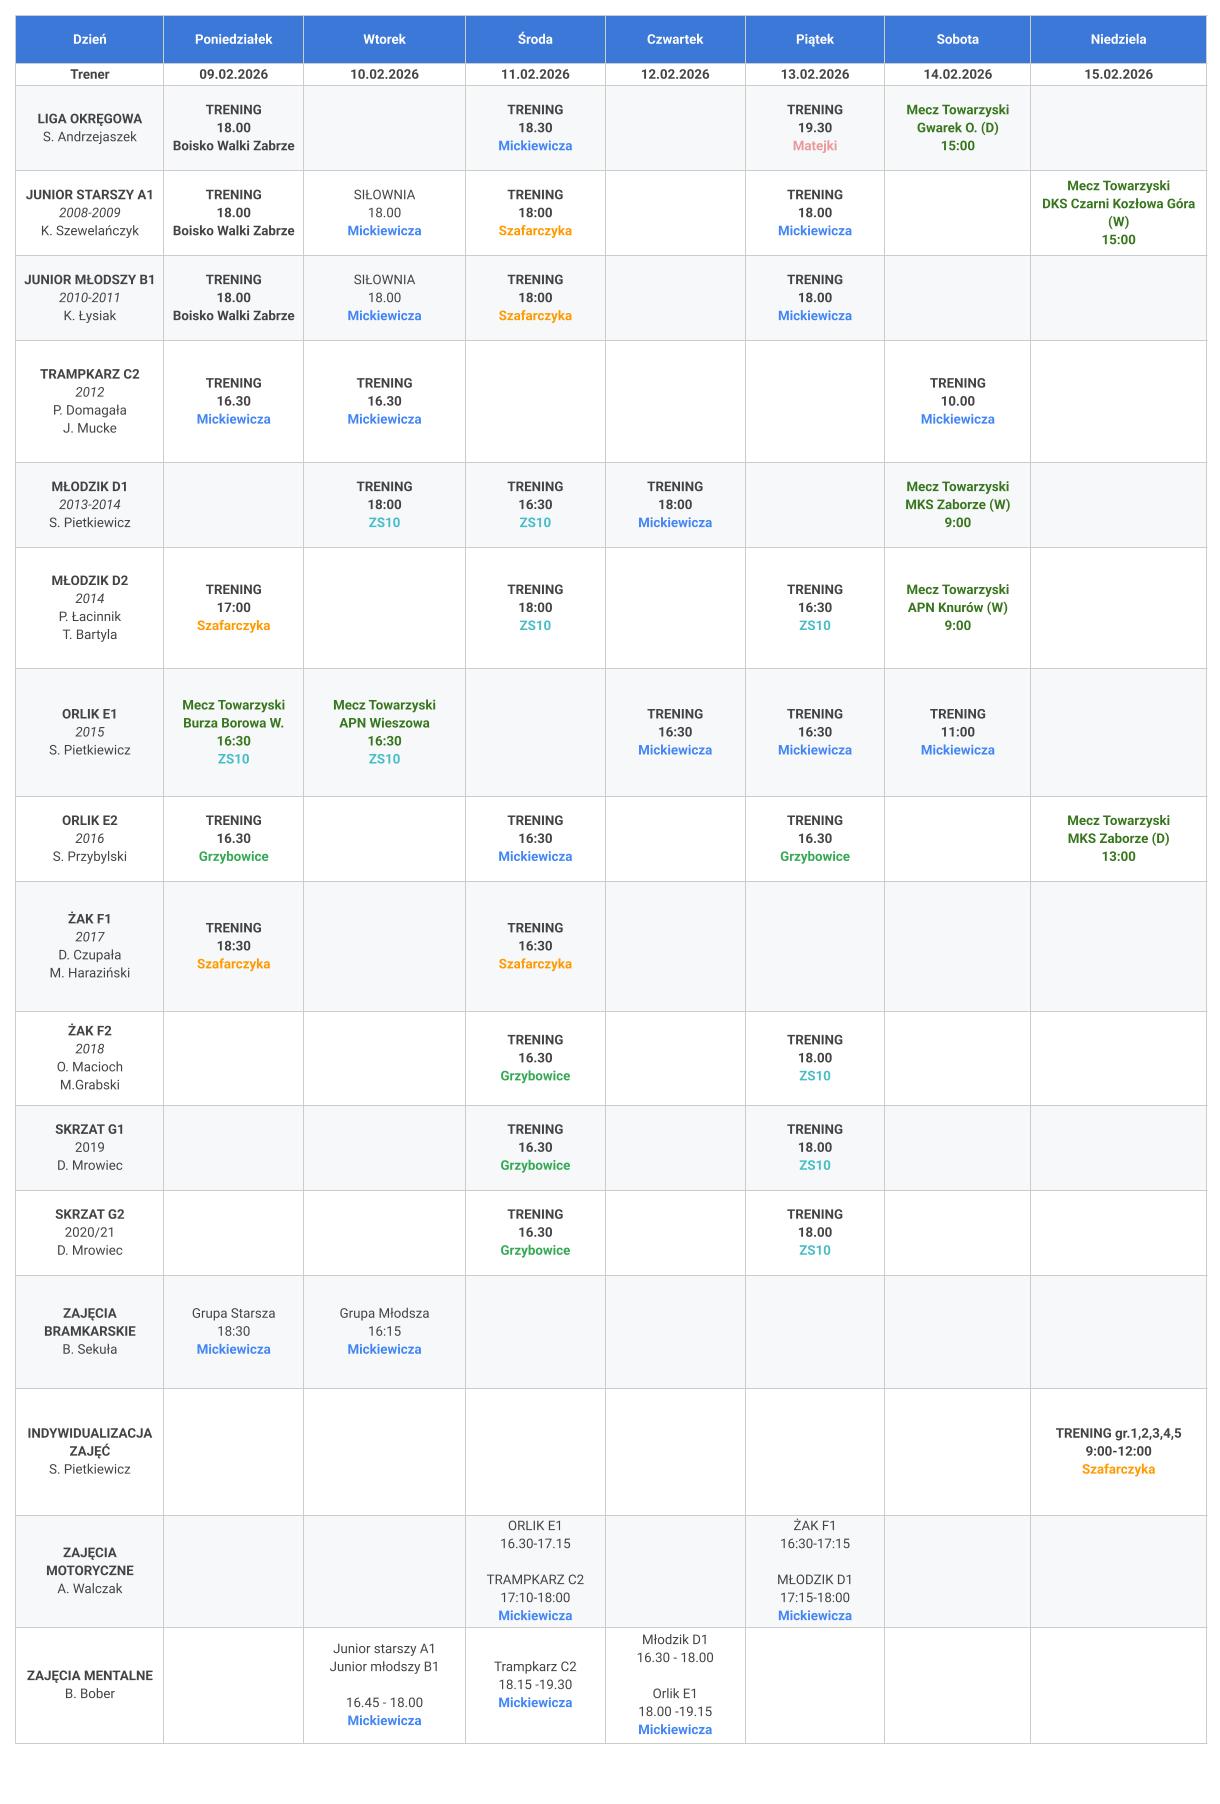This screenshot has width=1220, height=1804.
Task: Click the "APN Knurów (W)" match entry
Action: (957, 608)
